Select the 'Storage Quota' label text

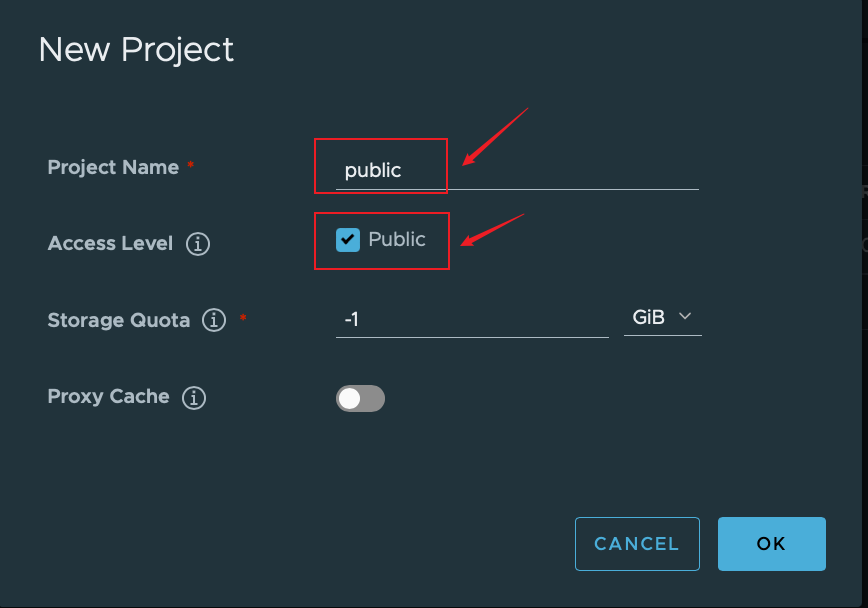pyautogui.click(x=119, y=321)
